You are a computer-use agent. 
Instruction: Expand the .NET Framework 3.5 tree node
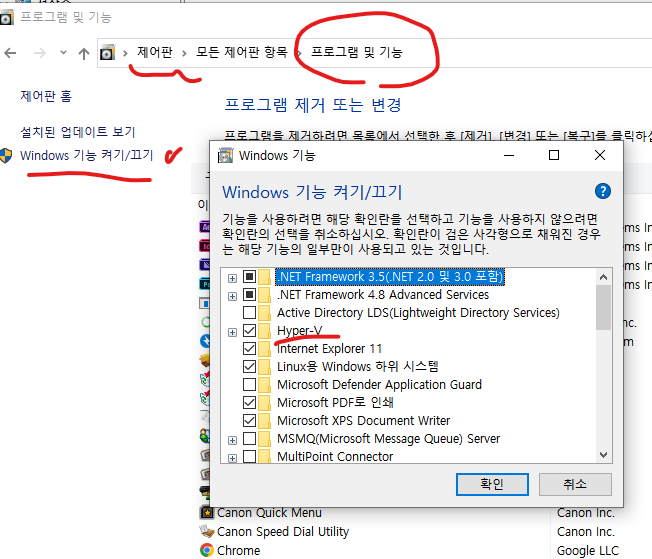coord(232,278)
